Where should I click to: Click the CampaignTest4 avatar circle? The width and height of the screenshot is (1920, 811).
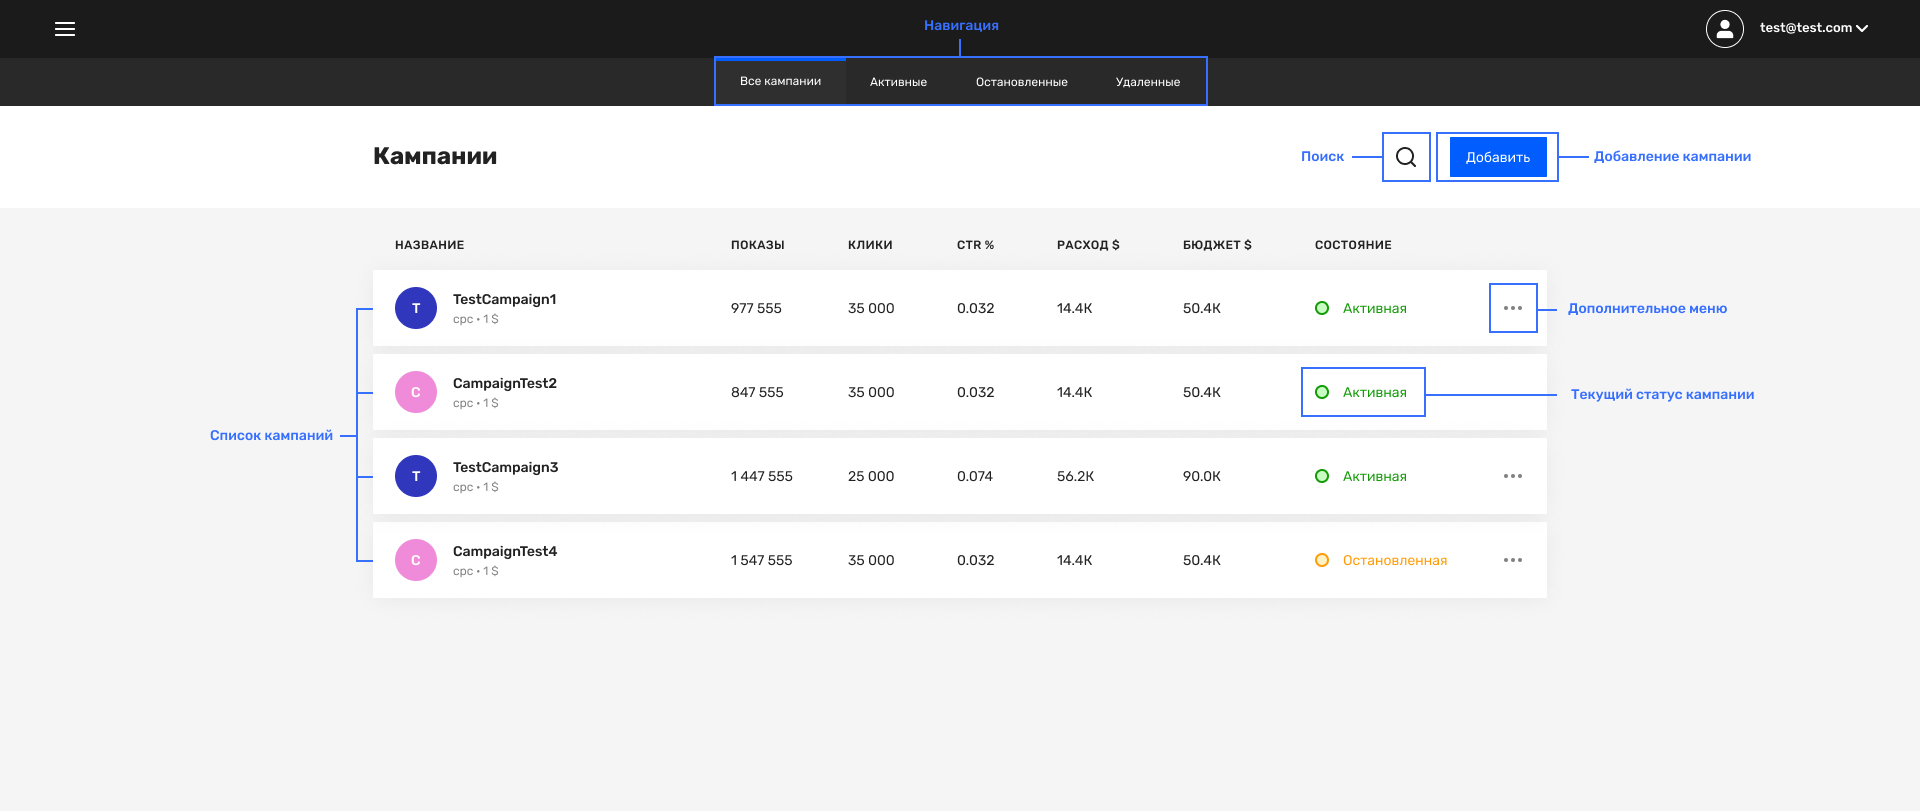(416, 560)
